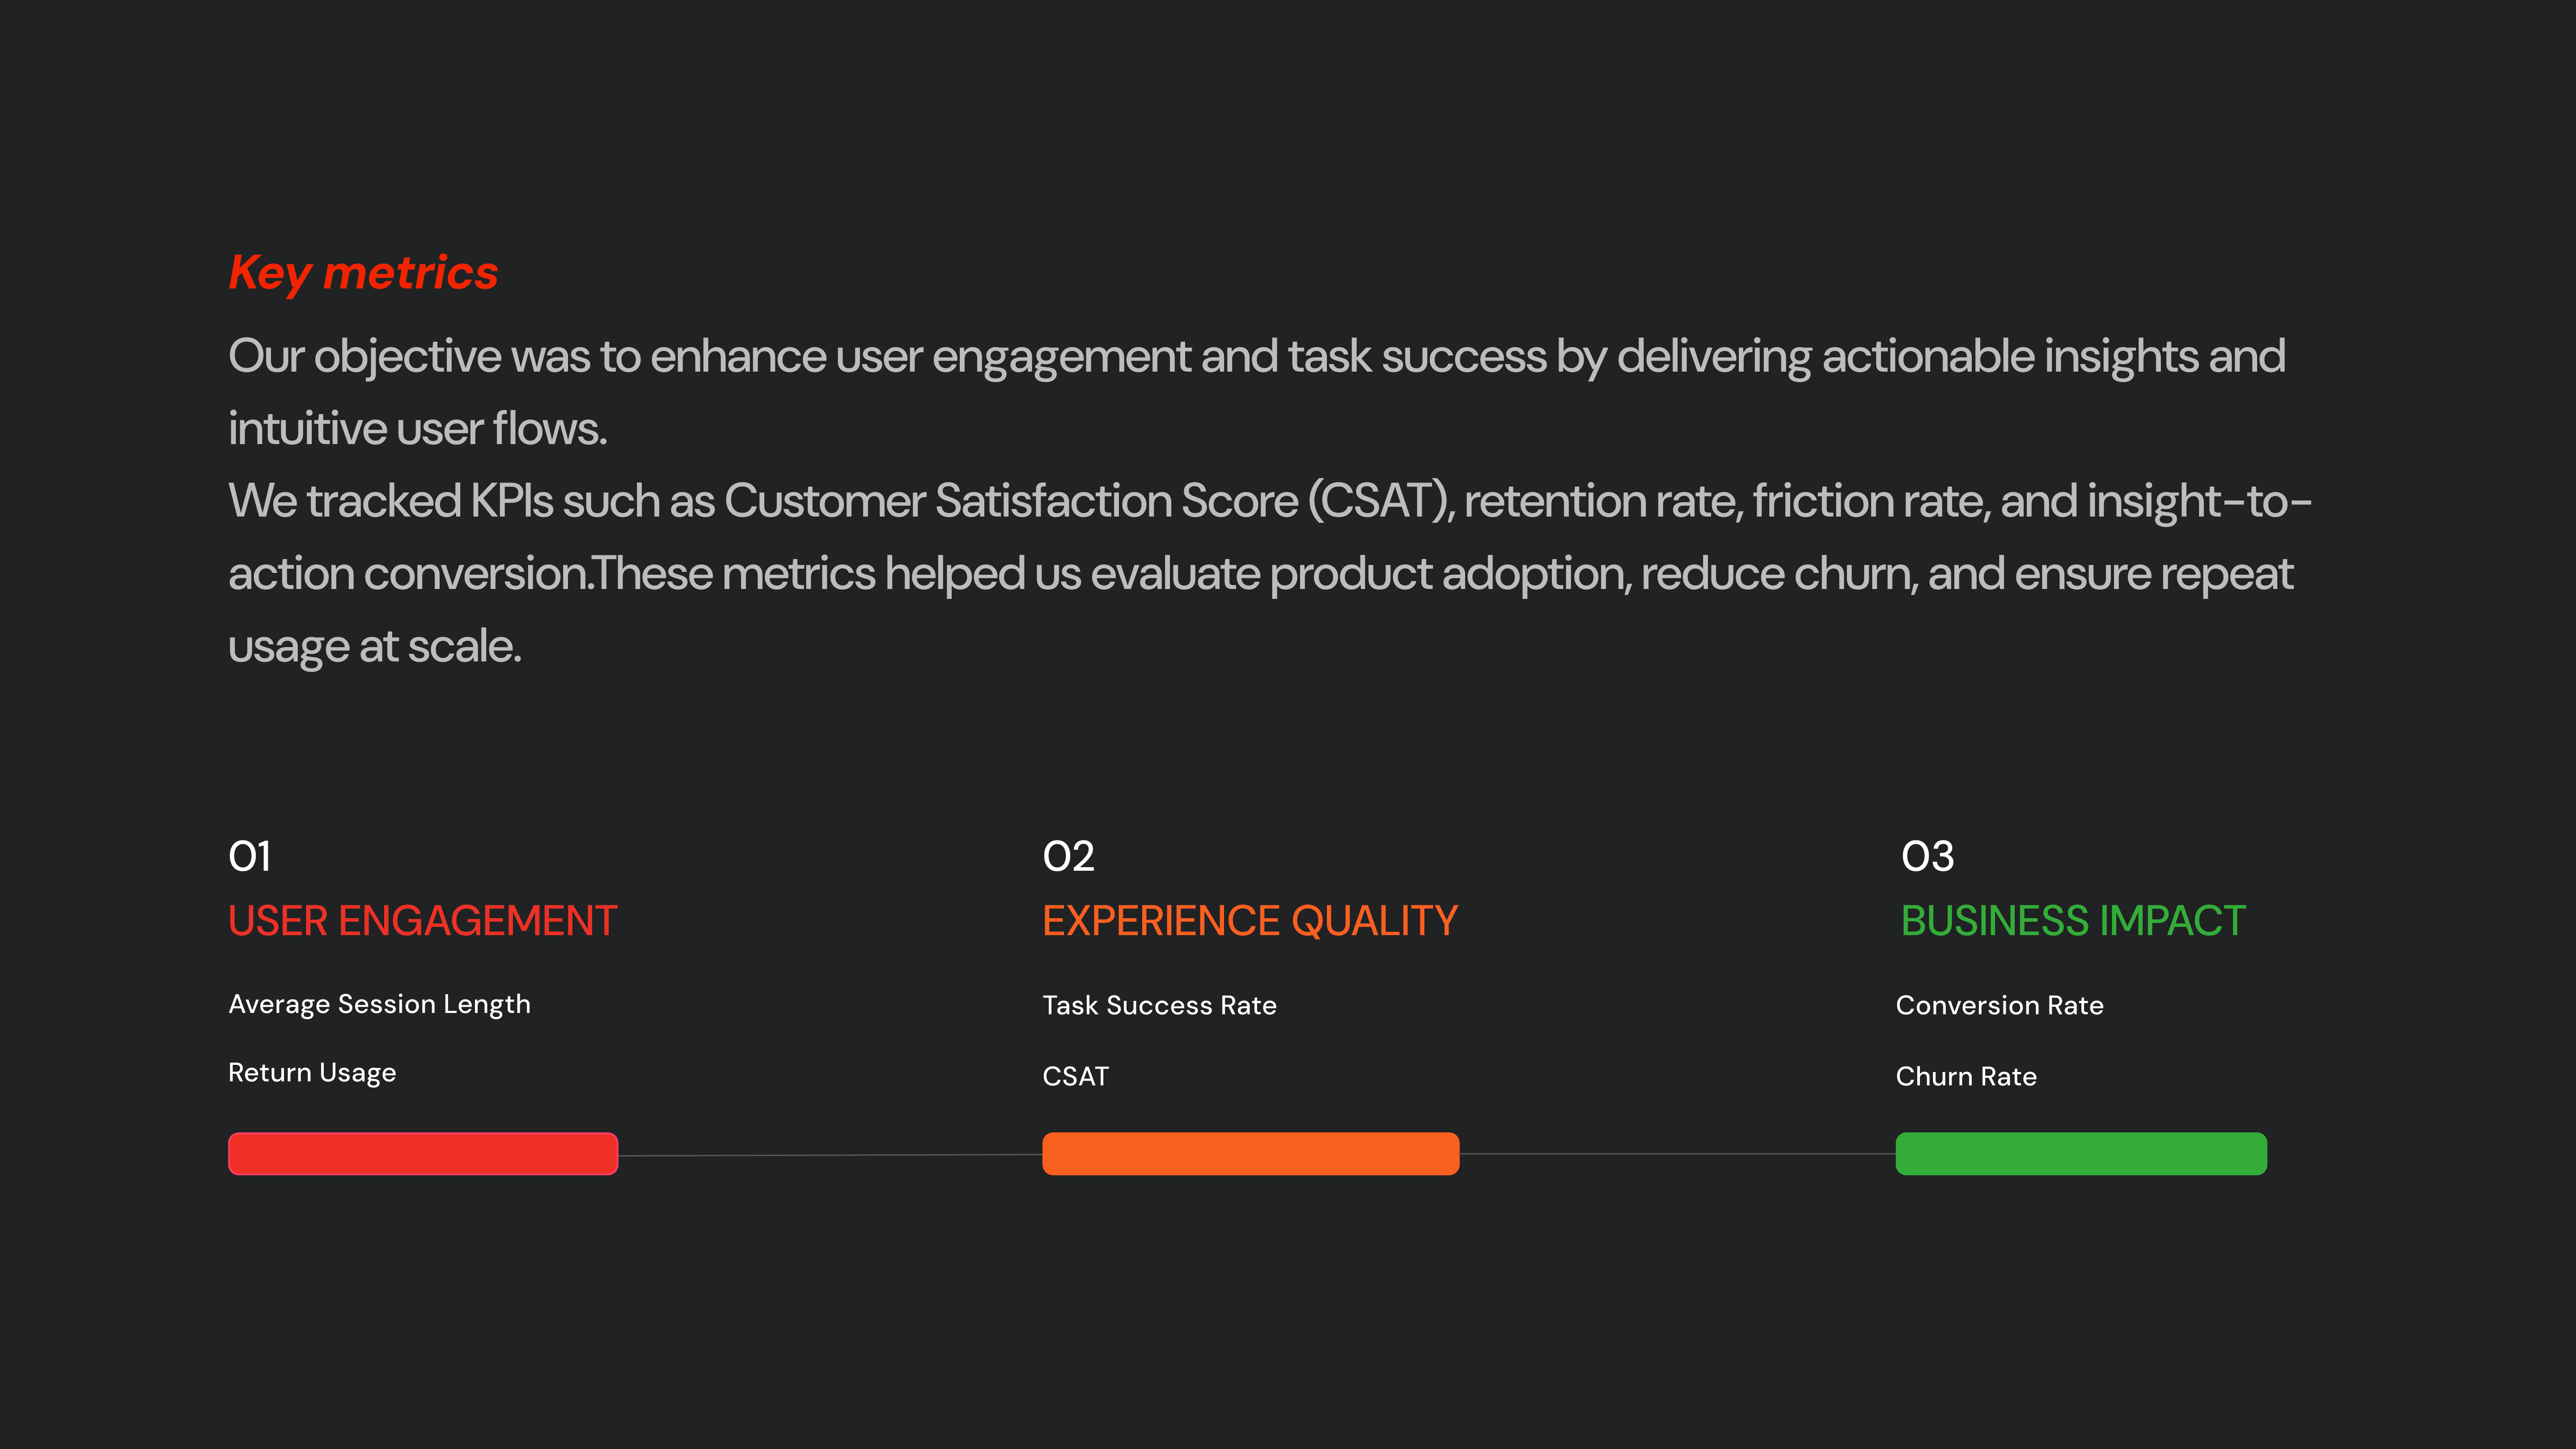This screenshot has height=1449, width=2576.
Task: Click the EXPERIENCE QUALITY title
Action: [x=1250, y=921]
